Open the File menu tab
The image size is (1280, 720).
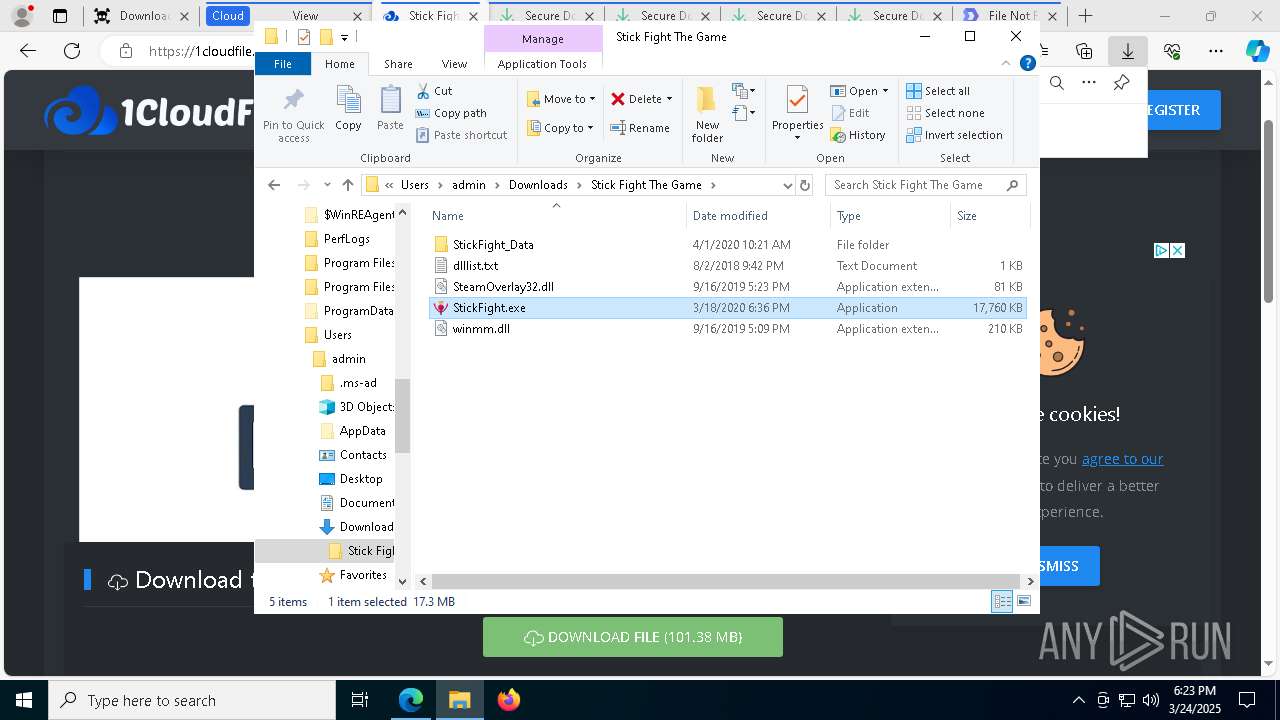coord(283,64)
